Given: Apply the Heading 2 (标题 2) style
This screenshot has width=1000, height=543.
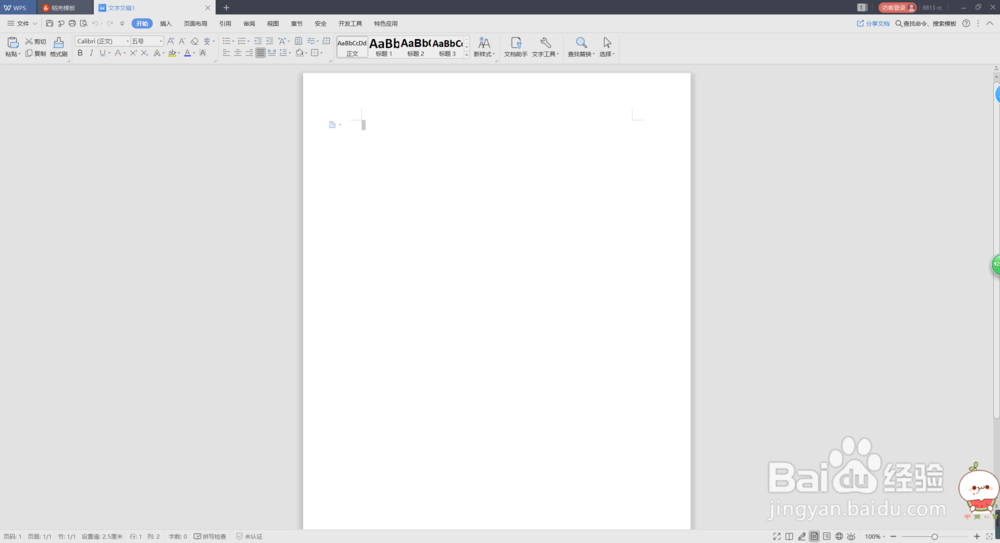Looking at the screenshot, I should point(416,47).
